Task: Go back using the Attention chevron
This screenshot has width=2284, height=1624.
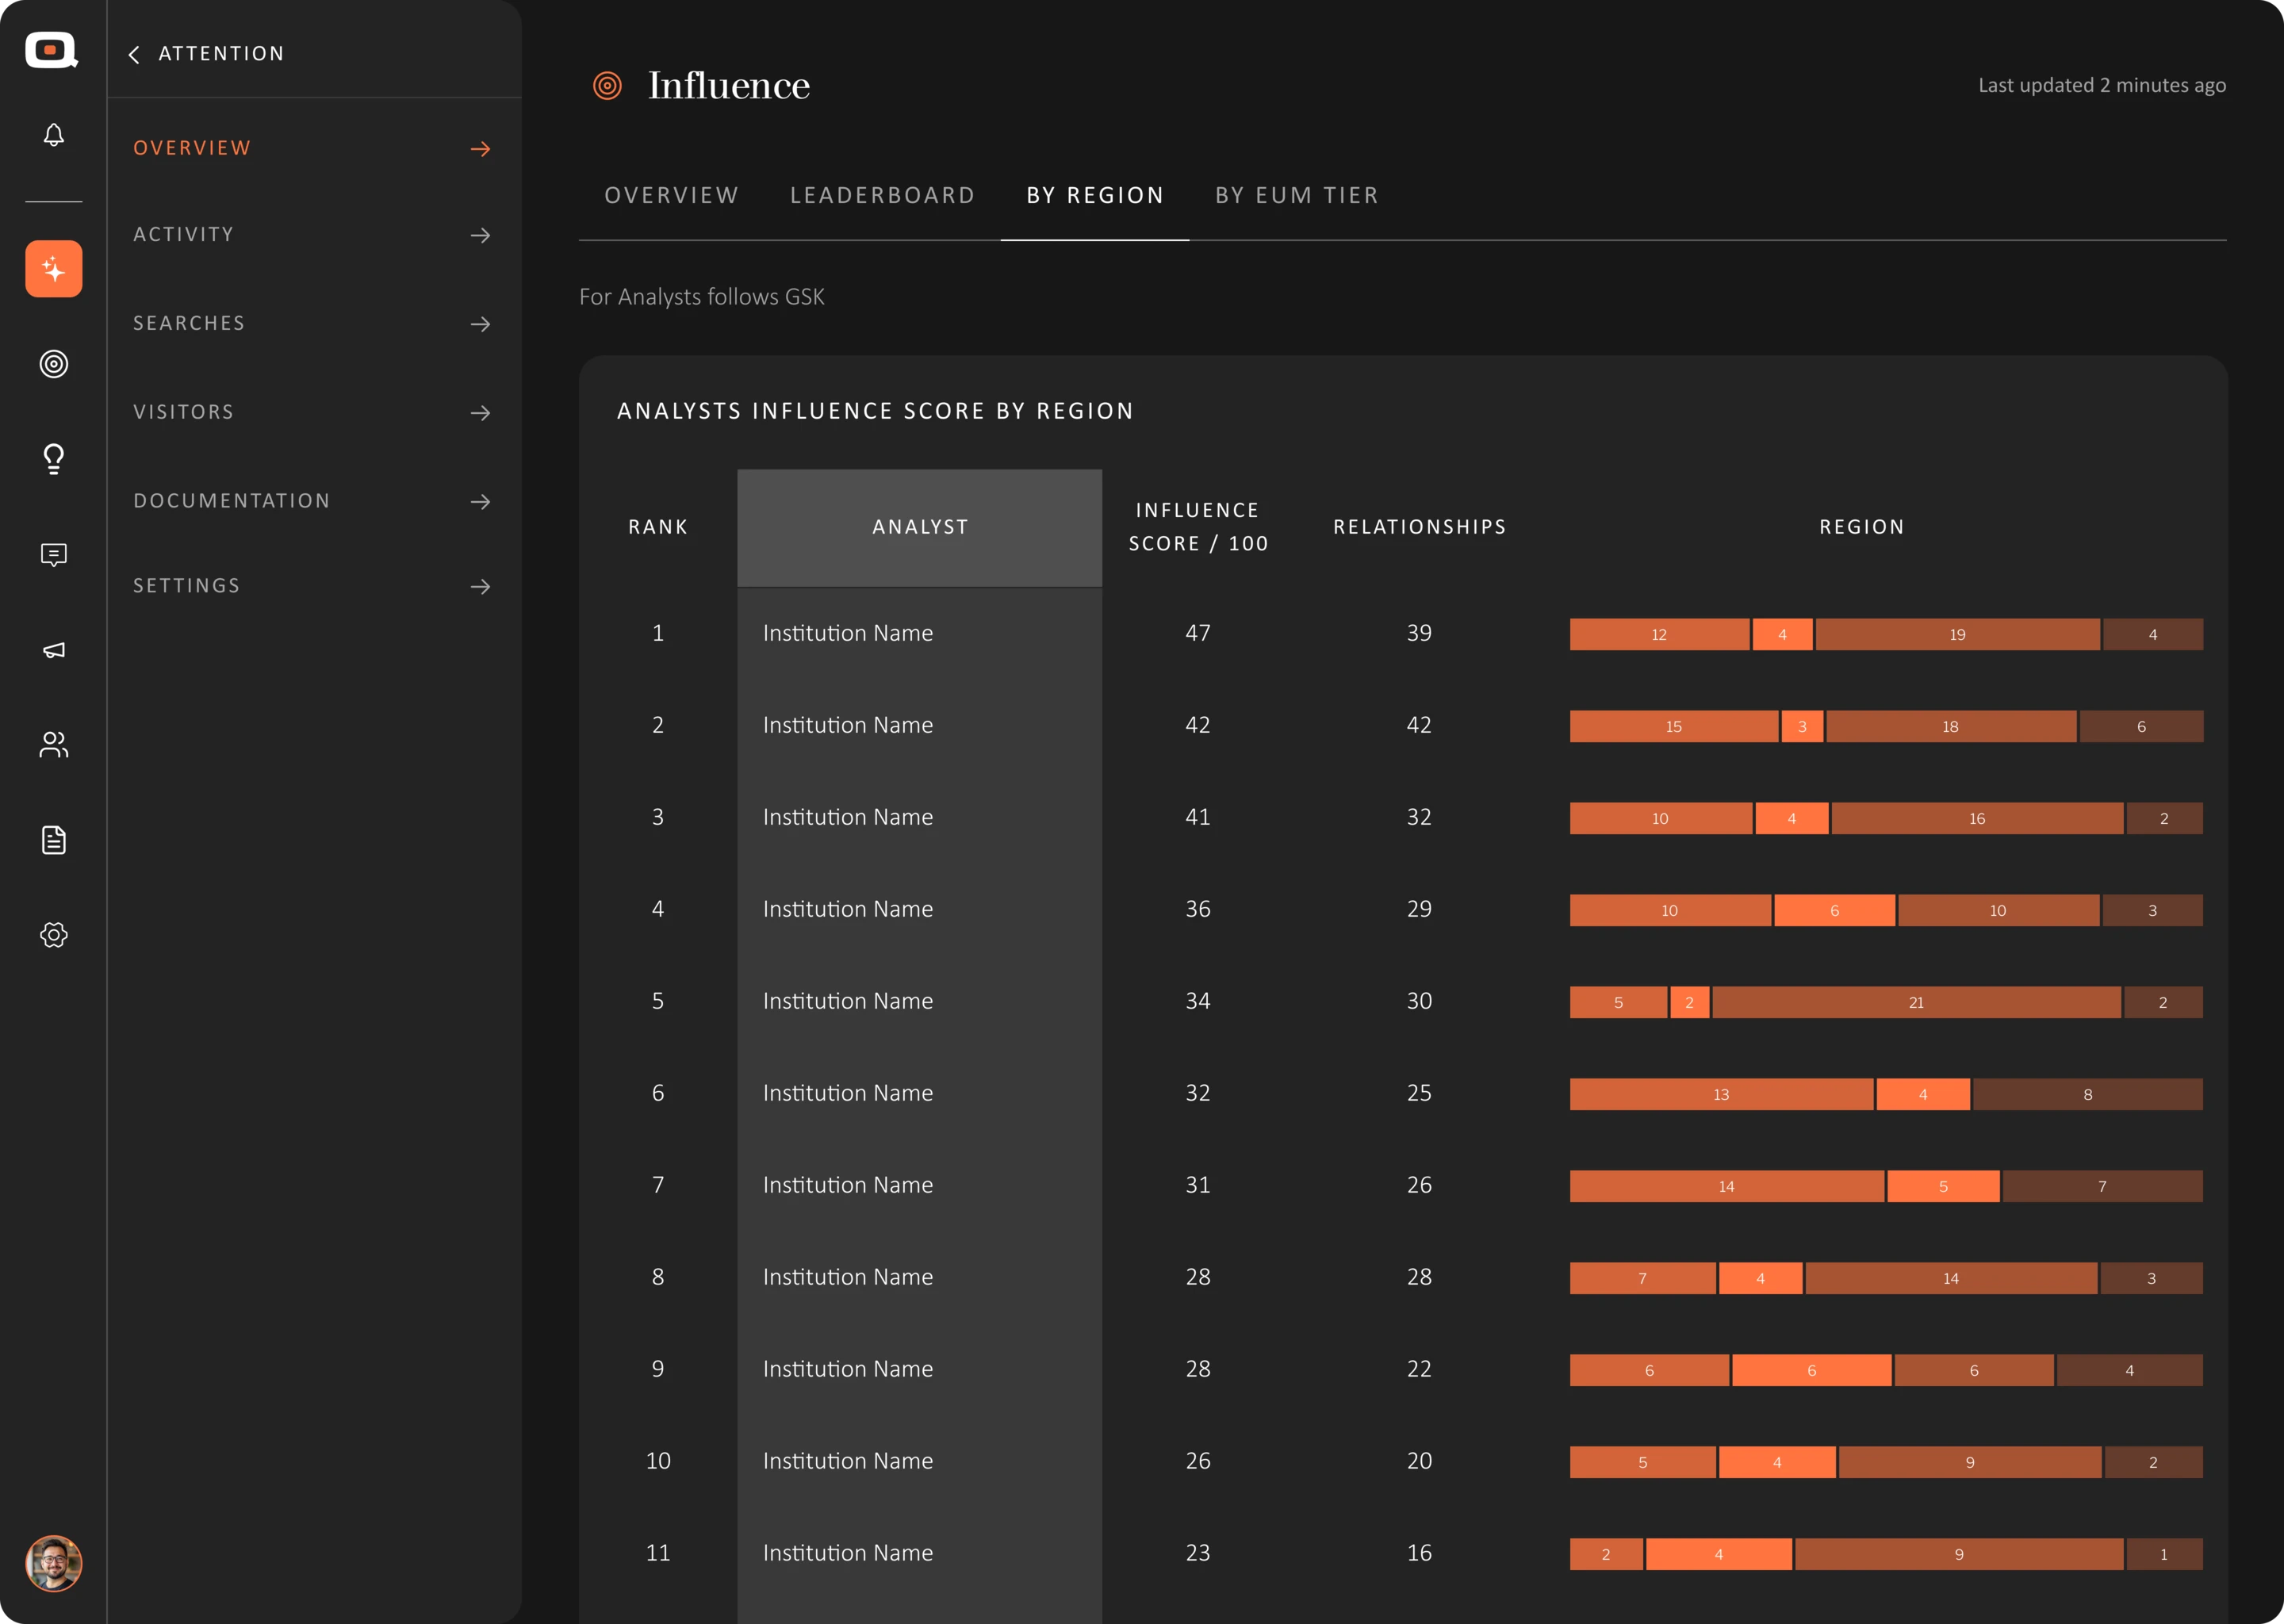Action: pyautogui.click(x=134, y=54)
